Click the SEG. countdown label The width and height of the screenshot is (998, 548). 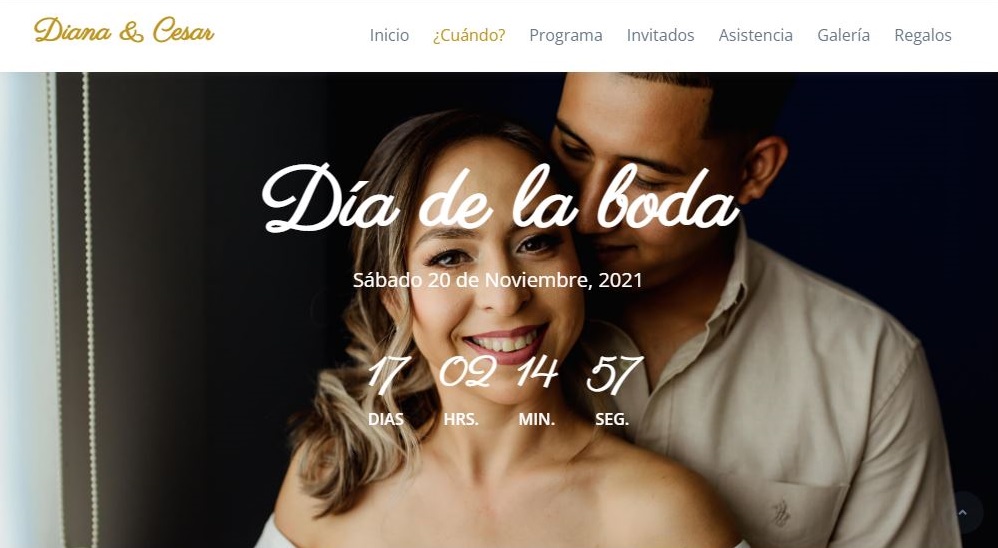612,419
